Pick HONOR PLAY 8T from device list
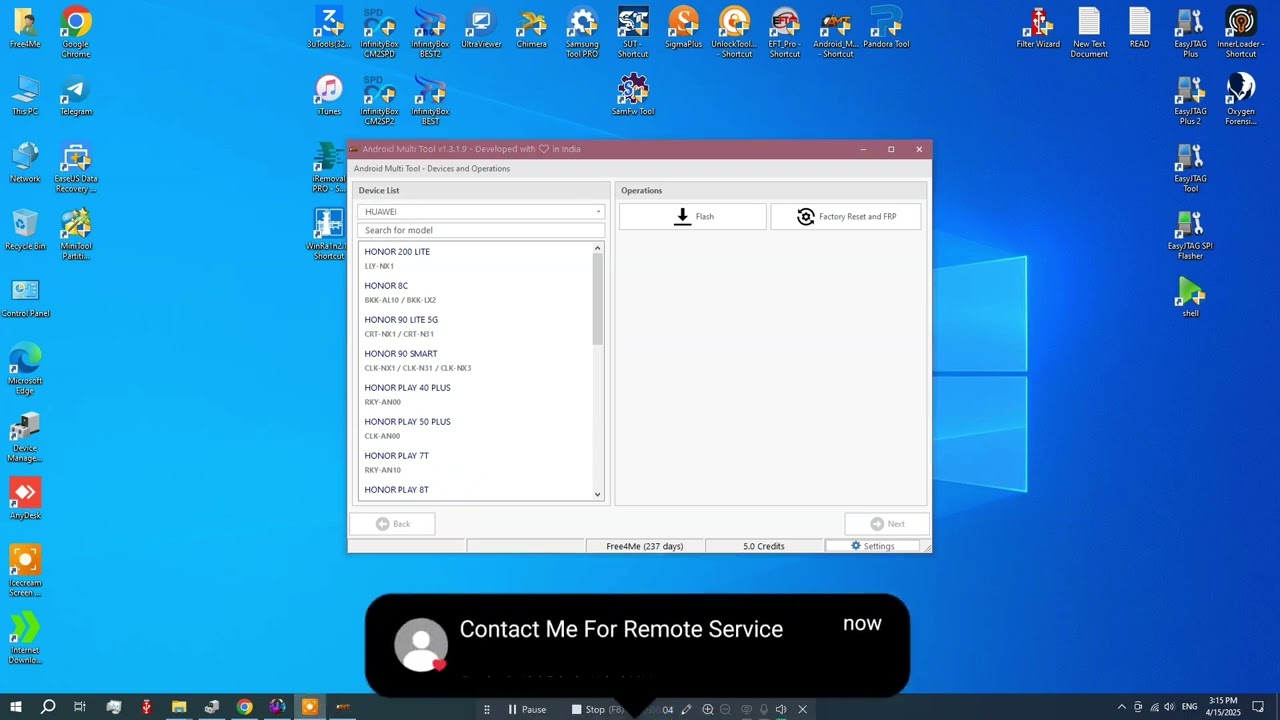Screen dimensions: 1280x720 [475, 490]
